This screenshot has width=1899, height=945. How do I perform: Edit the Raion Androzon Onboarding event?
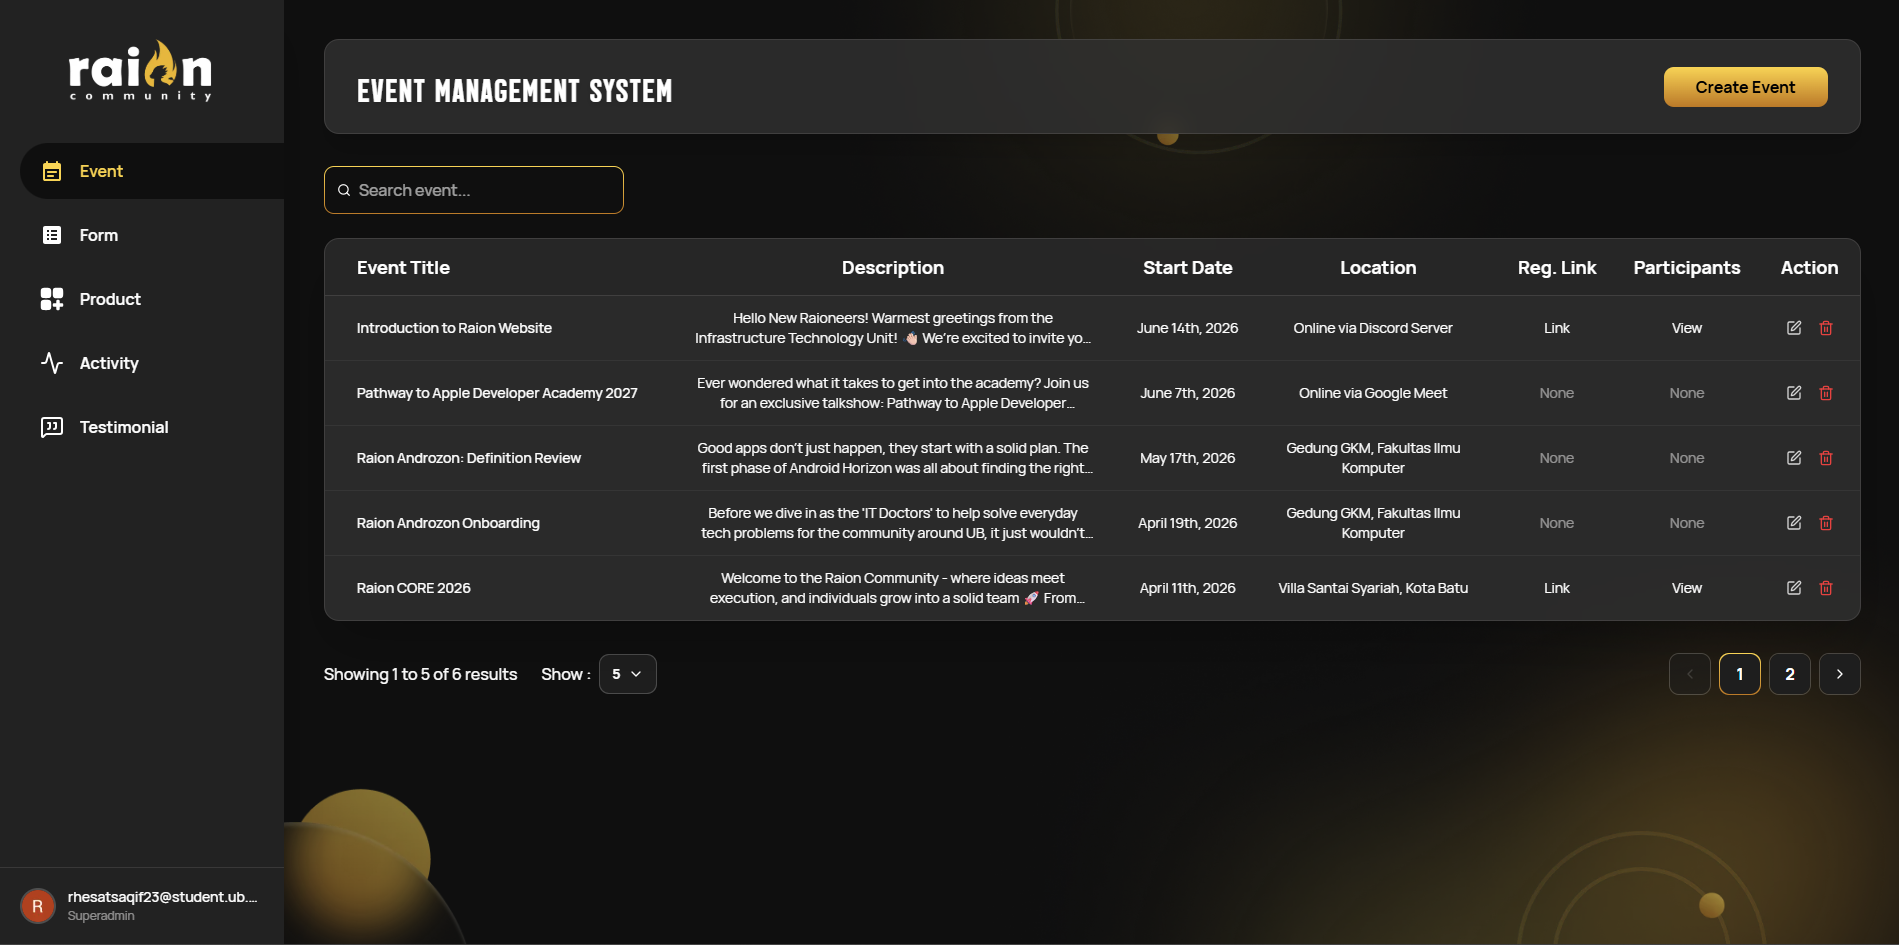[x=1794, y=523]
